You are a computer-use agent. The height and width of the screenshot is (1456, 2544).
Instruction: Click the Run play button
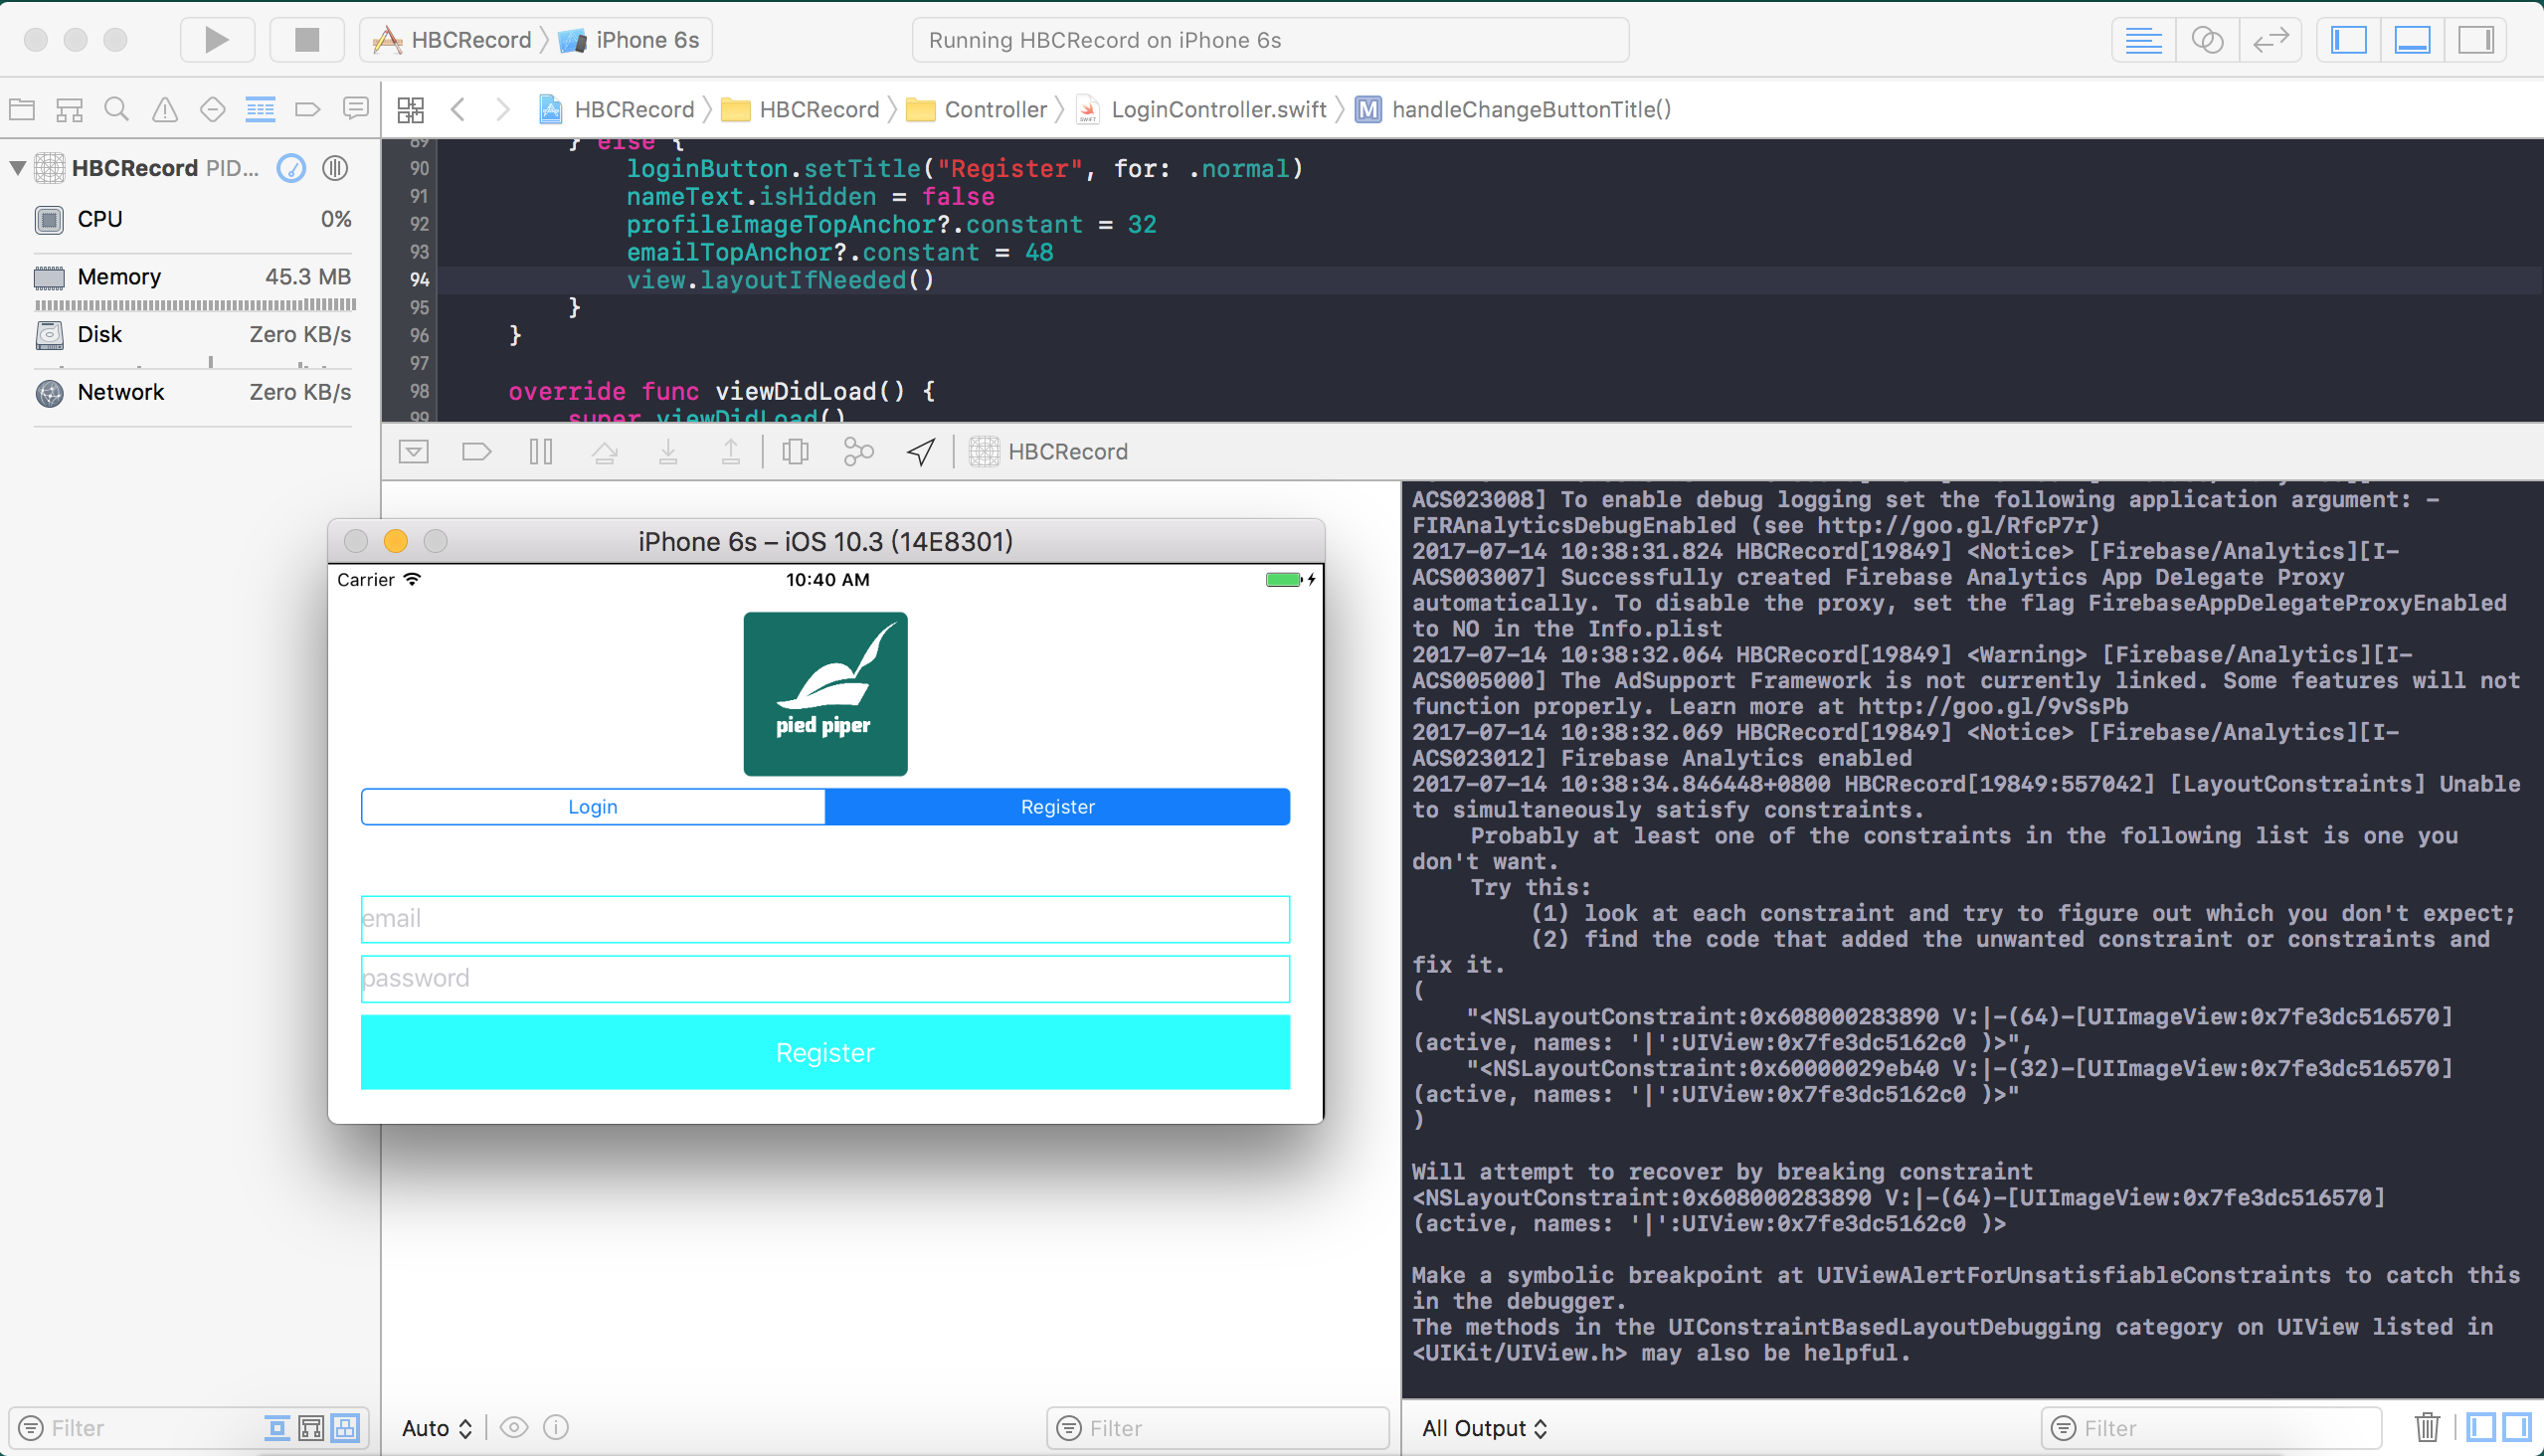[216, 40]
